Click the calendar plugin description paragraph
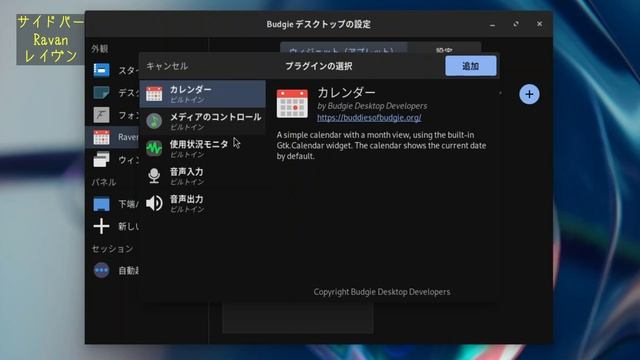Screen dimensions: 640x360 [381, 145]
